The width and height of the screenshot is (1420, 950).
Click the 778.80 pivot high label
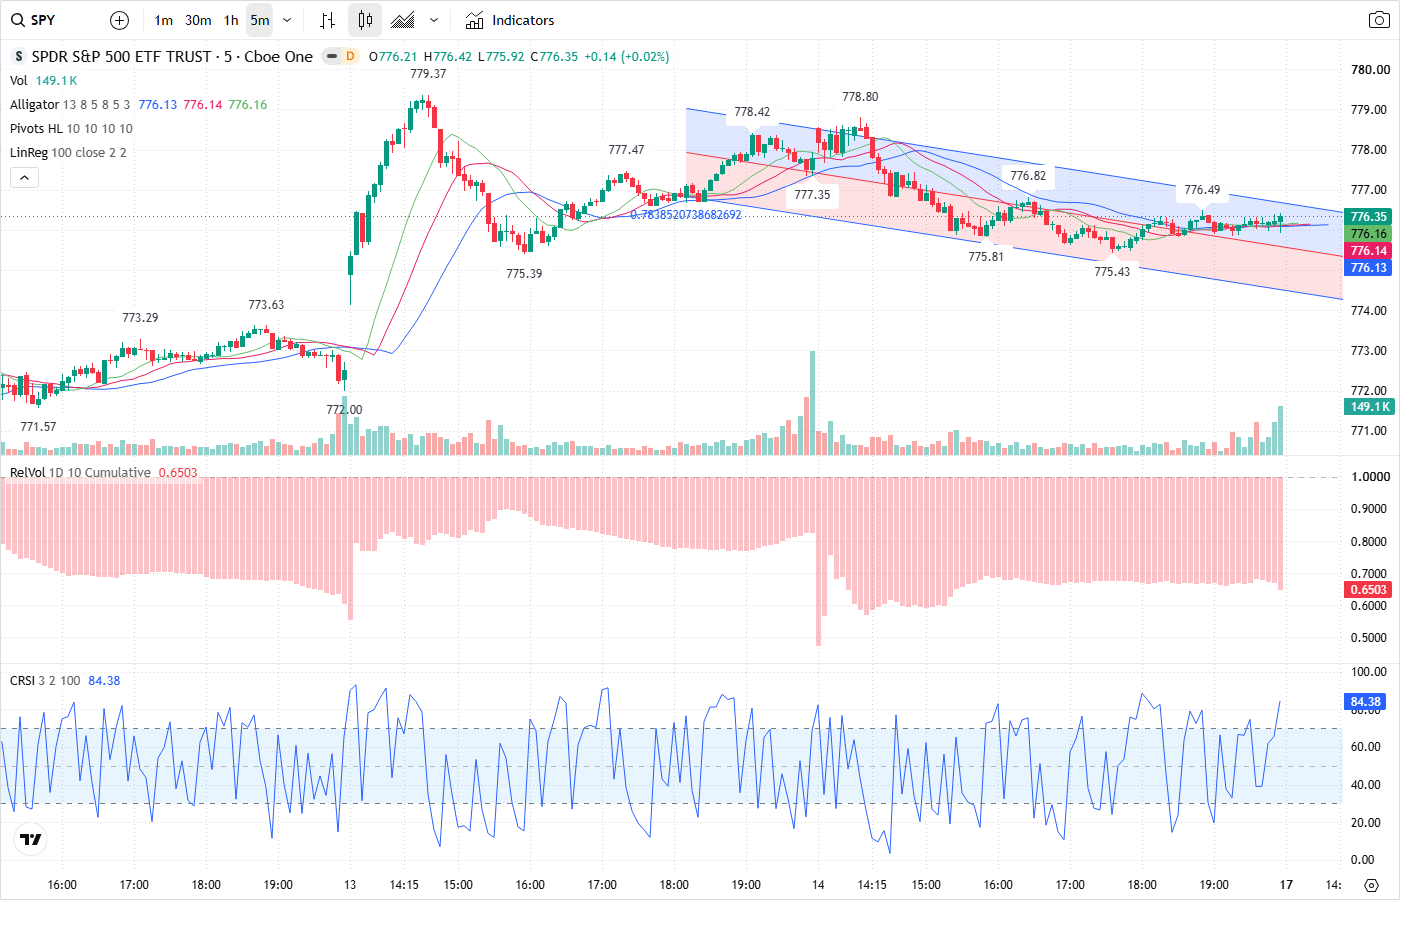coord(860,97)
